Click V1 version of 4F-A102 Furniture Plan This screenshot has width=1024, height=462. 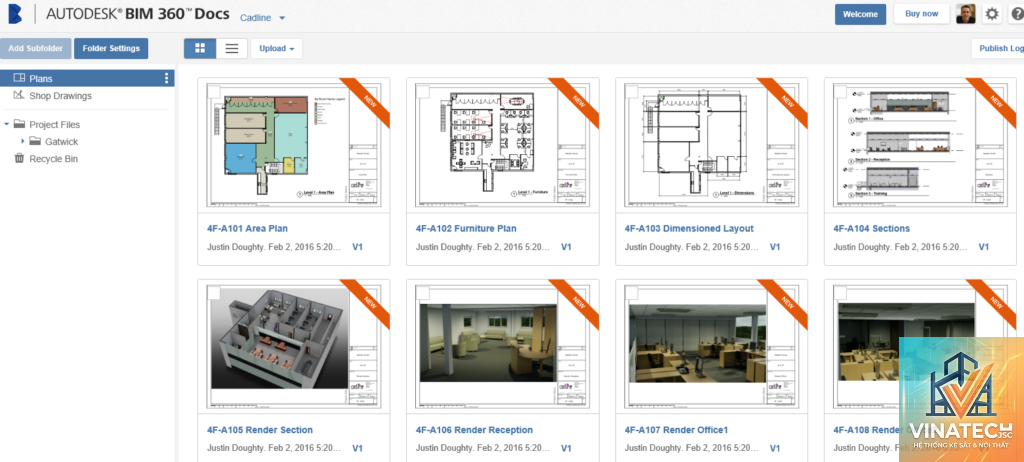pos(566,247)
